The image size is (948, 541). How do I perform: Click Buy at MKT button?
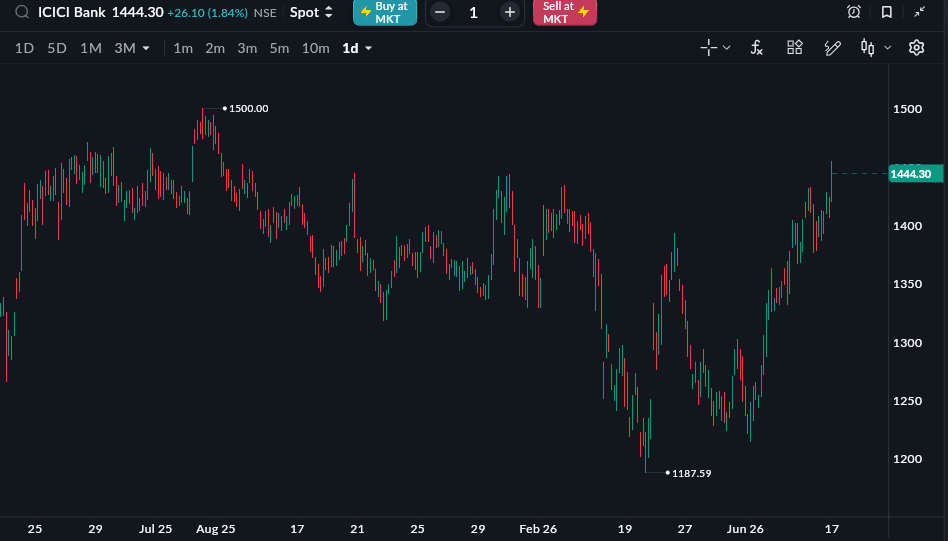coord(385,12)
